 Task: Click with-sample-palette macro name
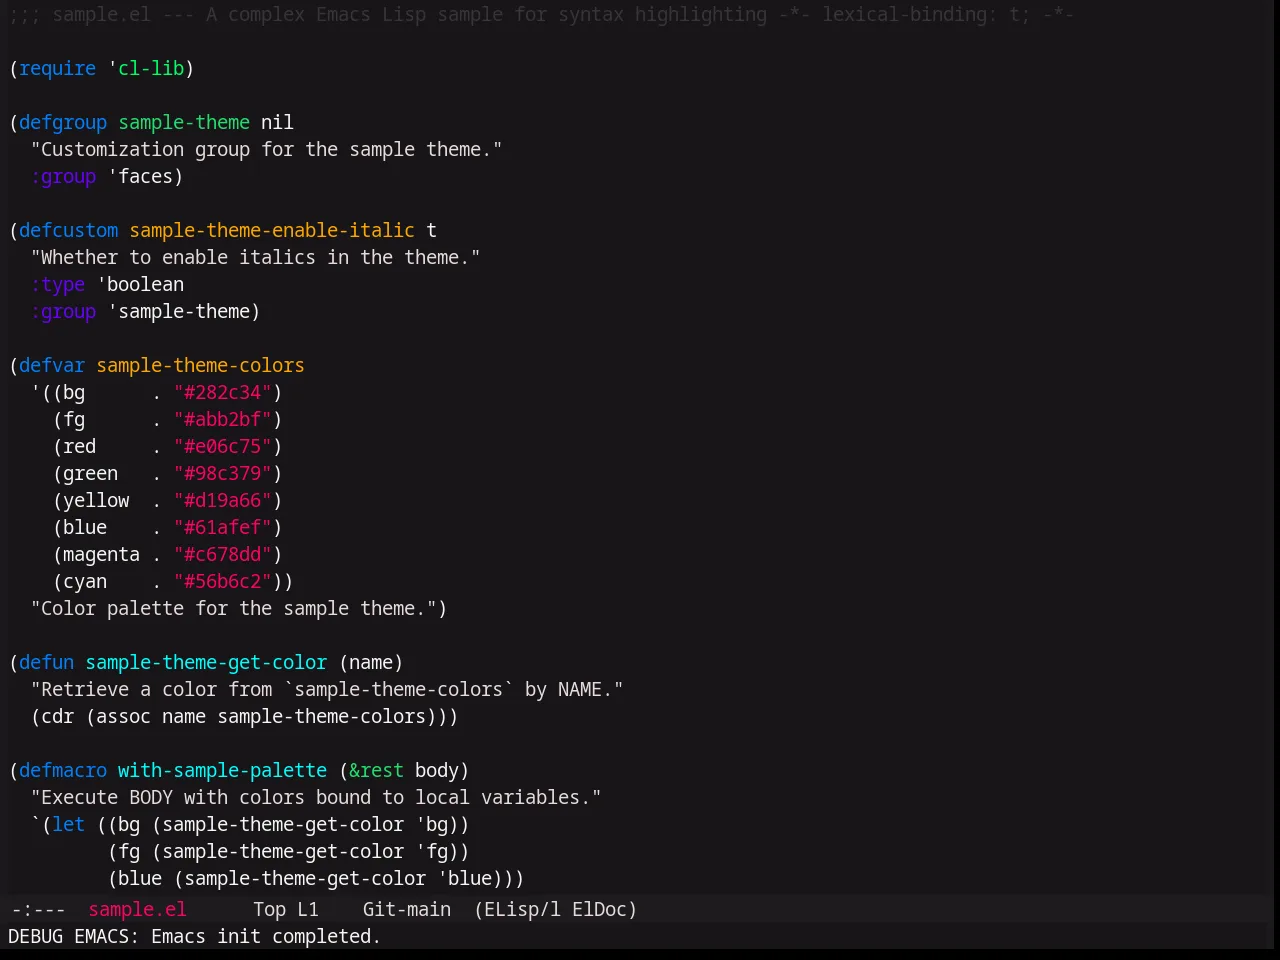222,770
